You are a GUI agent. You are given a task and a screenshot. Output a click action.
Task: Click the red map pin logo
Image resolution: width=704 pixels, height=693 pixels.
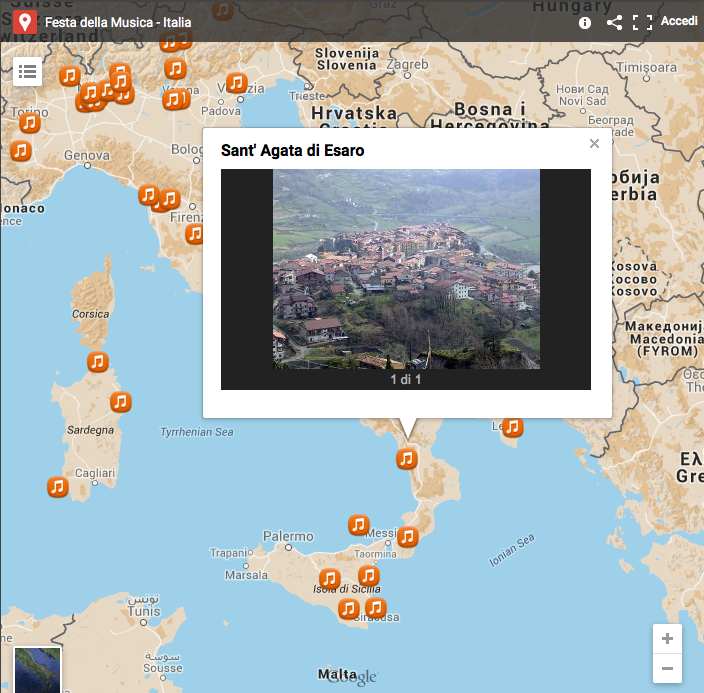pyautogui.click(x=25, y=22)
